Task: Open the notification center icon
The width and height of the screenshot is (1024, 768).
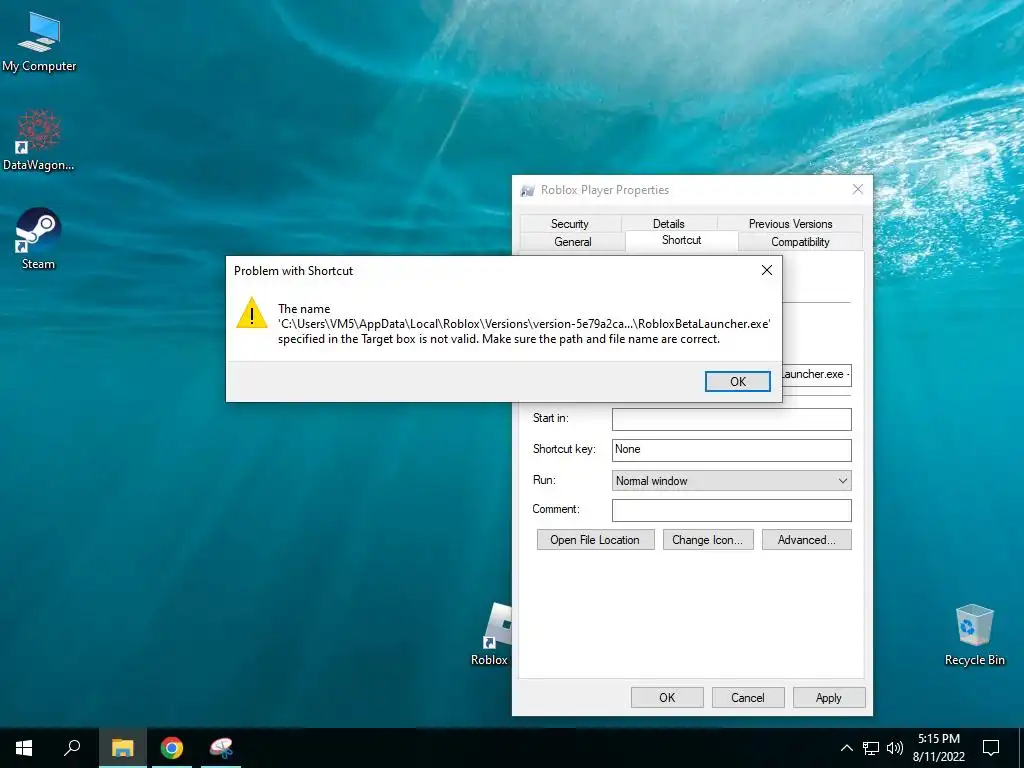Action: (x=991, y=748)
